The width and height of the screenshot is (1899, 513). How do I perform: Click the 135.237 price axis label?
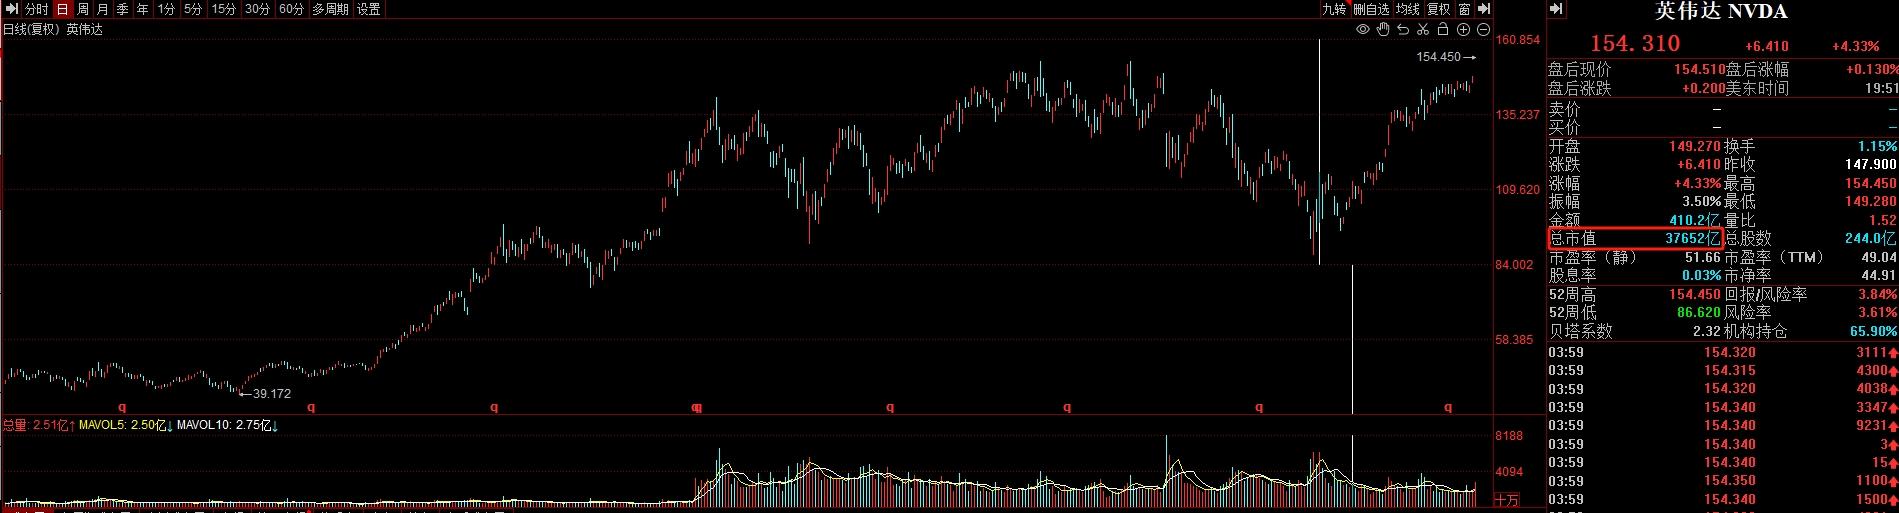(1518, 115)
